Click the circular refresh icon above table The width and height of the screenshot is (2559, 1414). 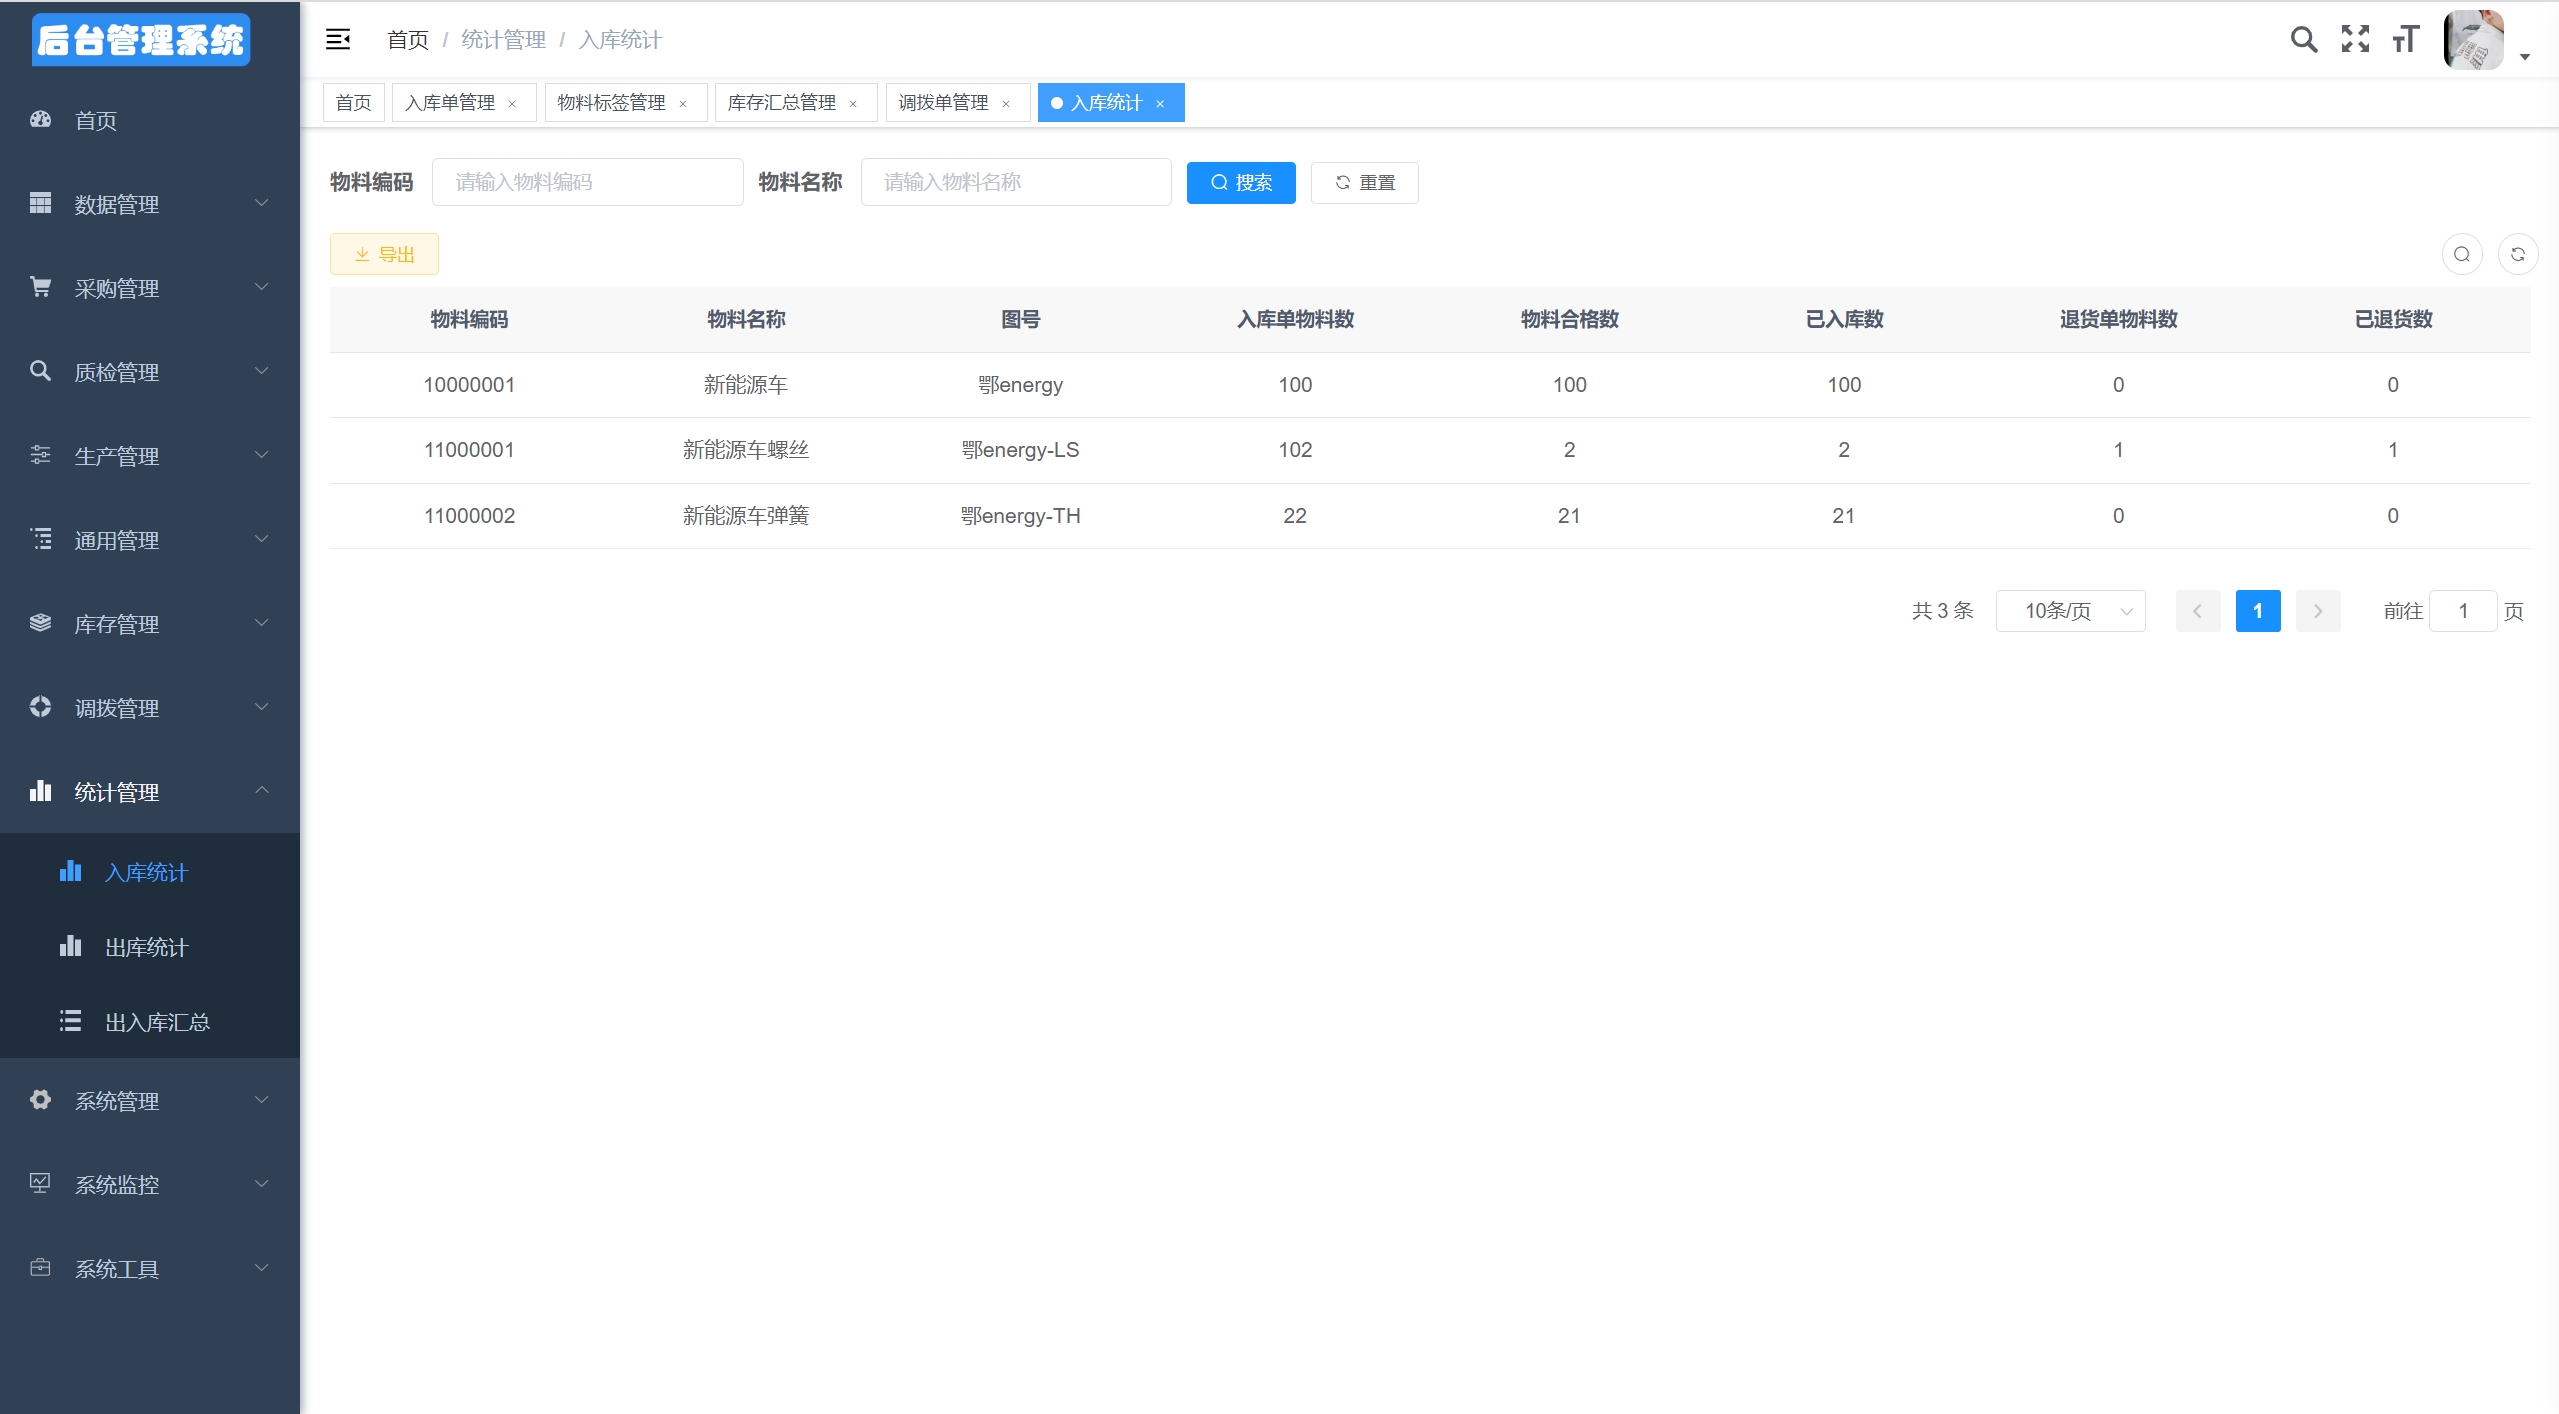click(2517, 254)
